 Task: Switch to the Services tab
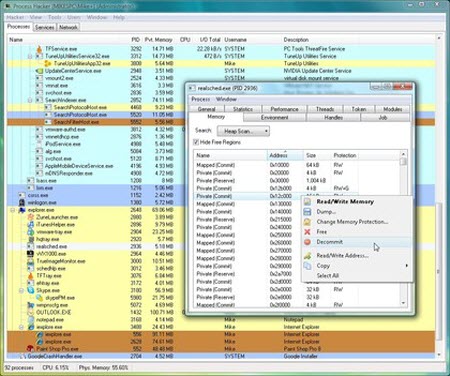click(x=44, y=27)
